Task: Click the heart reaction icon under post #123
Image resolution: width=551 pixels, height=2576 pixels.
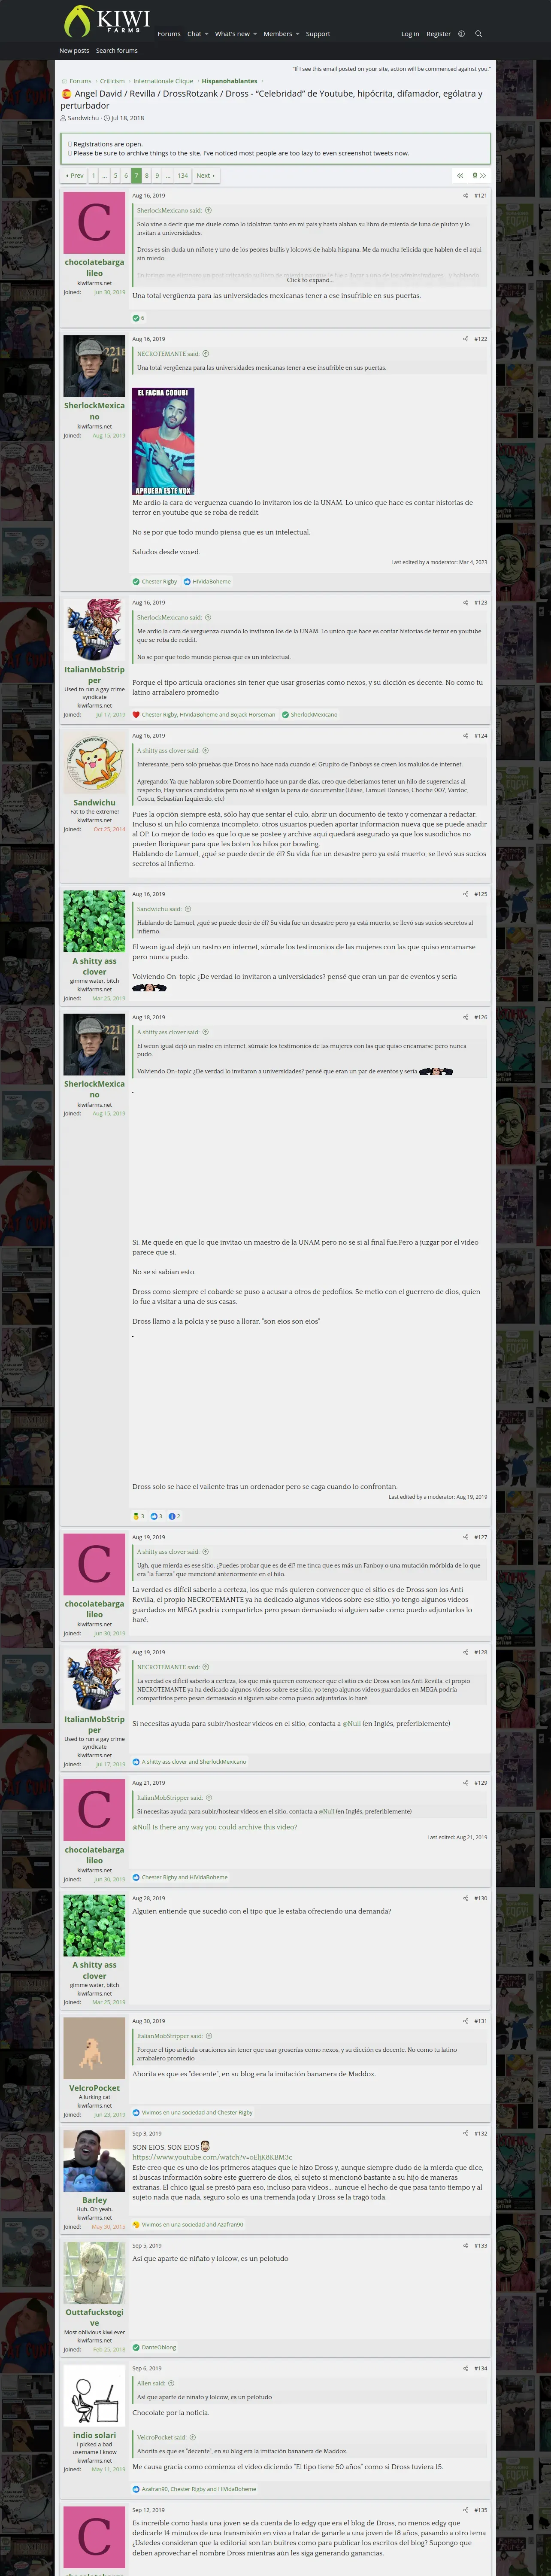Action: [136, 715]
